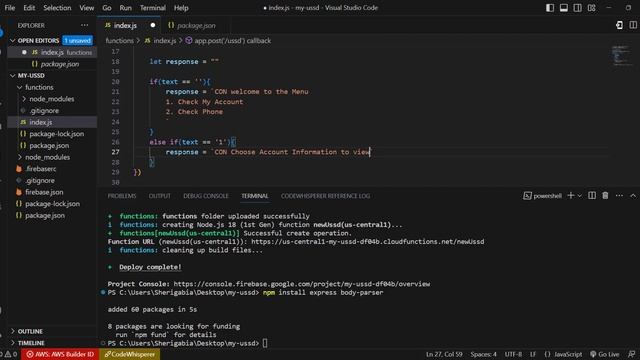
Task: Open Customize Layout icon
Action: click(x=591, y=8)
